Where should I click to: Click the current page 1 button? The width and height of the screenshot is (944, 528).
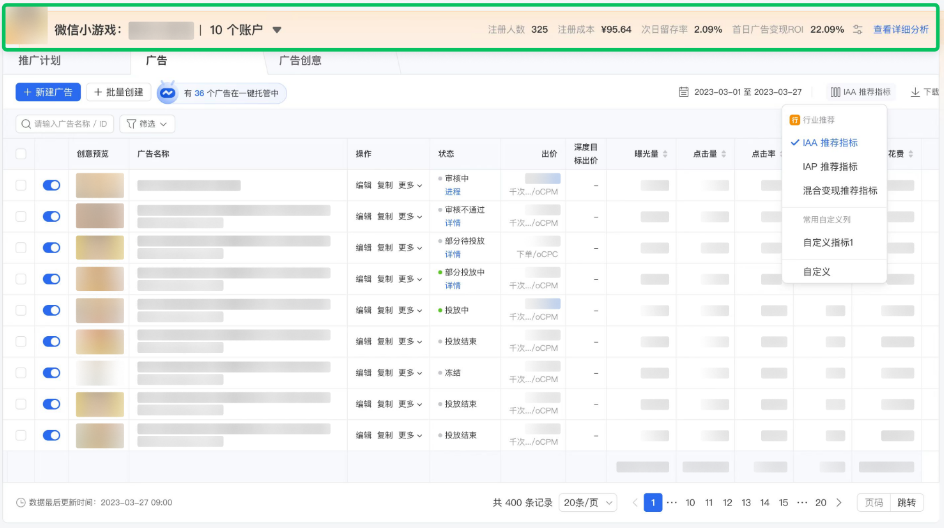point(653,503)
